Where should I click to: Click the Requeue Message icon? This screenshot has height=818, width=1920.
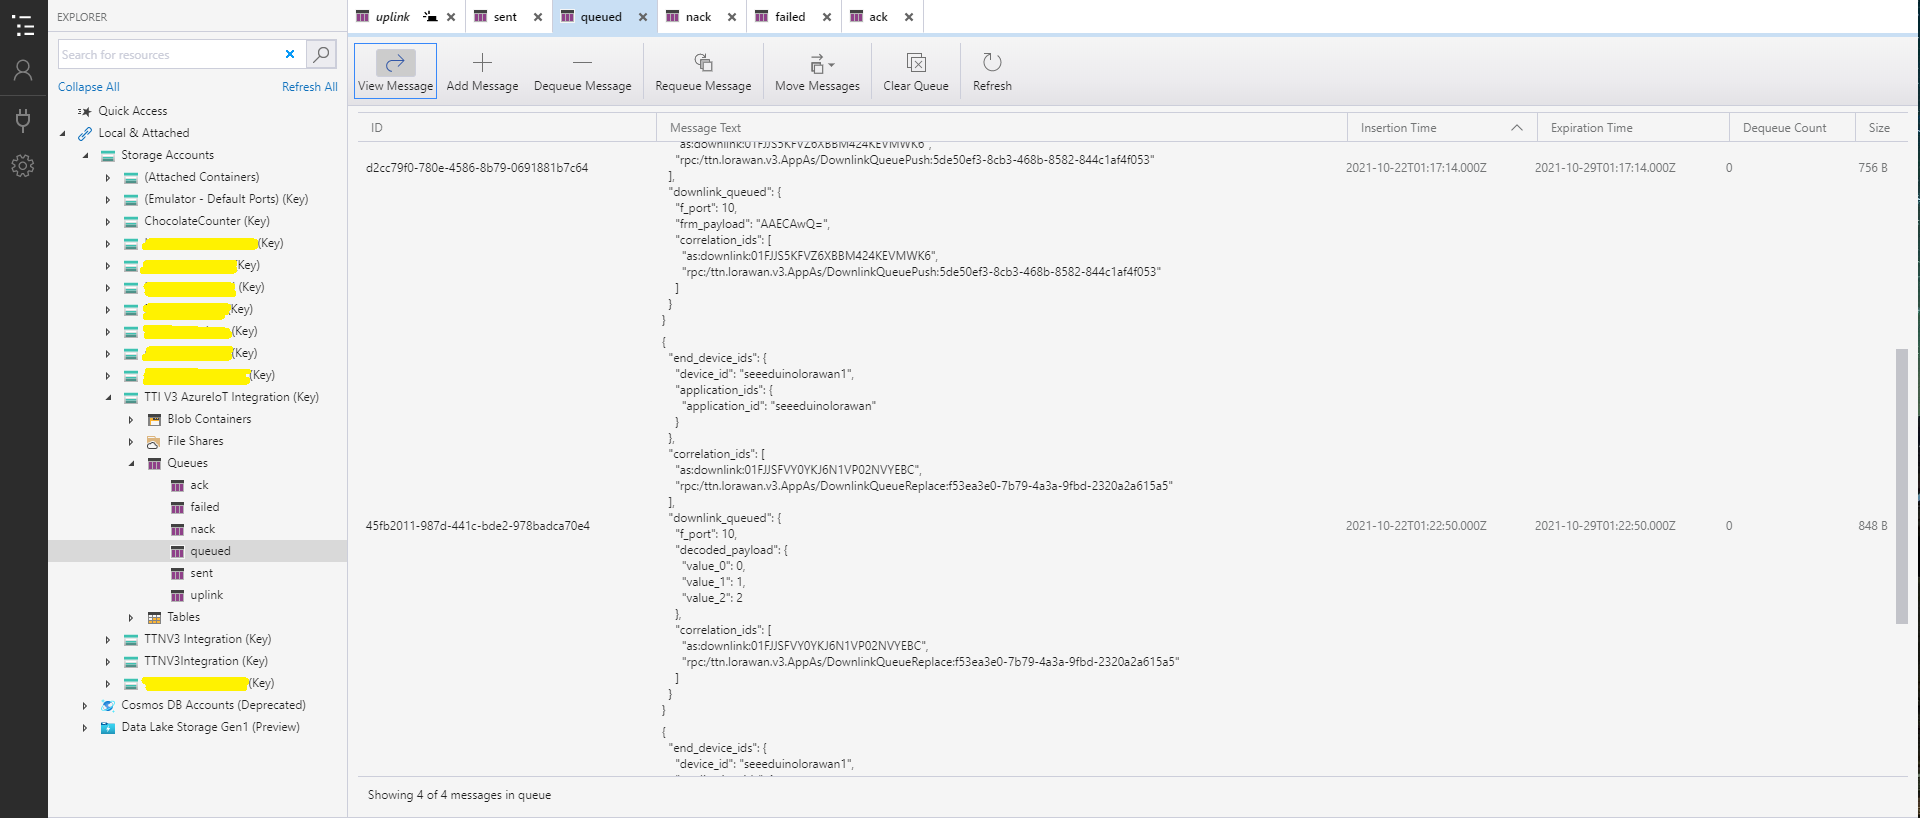point(703,63)
